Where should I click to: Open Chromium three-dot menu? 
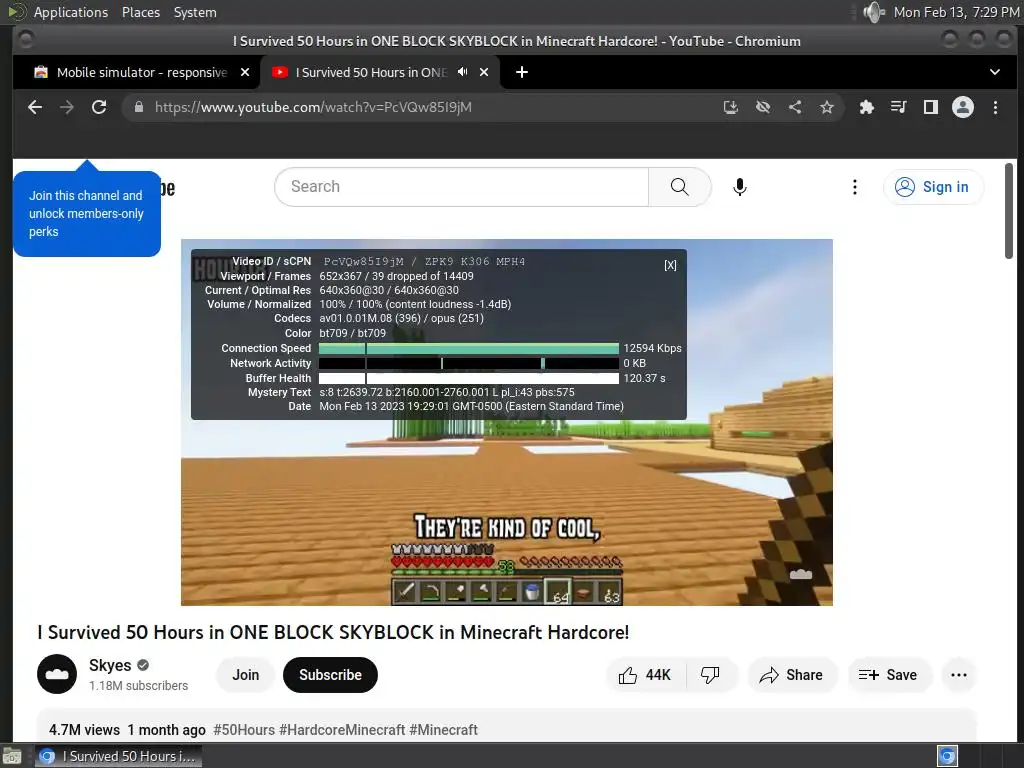pyautogui.click(x=995, y=107)
